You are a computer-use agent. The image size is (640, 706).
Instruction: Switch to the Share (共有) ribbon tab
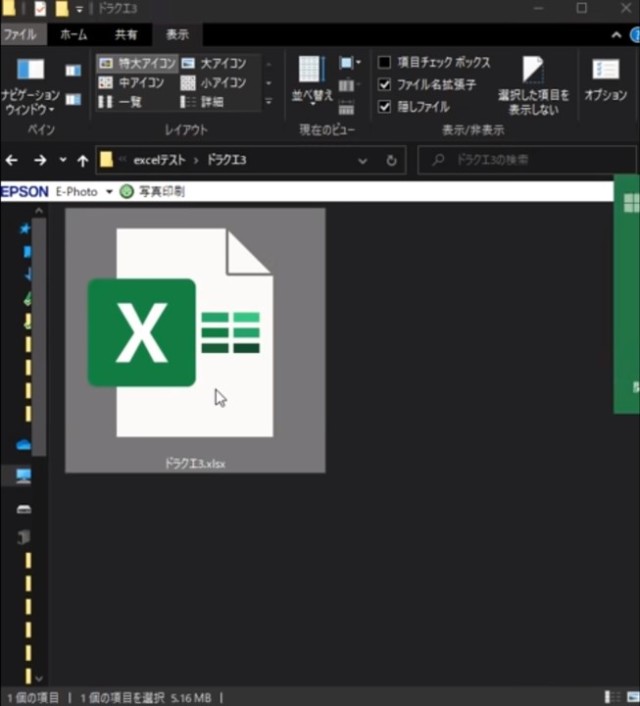[126, 34]
